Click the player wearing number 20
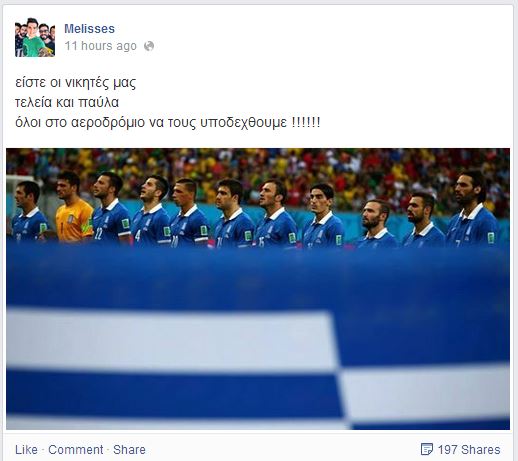Viewport: 518px width, 461px height. [x=189, y=213]
